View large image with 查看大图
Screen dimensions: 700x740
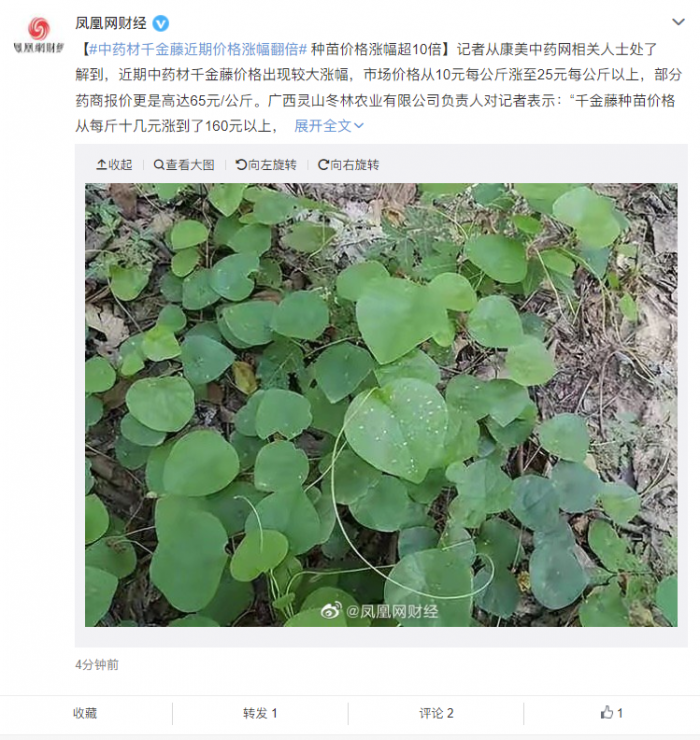click(x=184, y=165)
